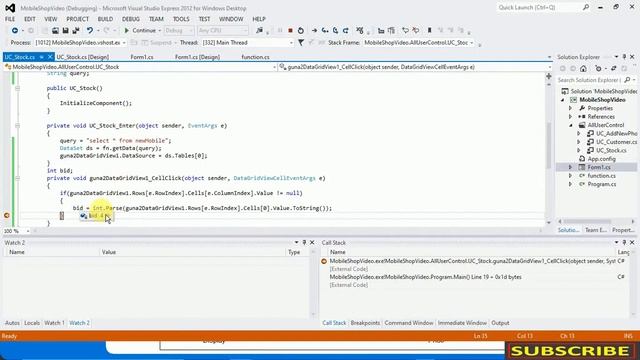The image size is (640, 360).
Task: Switch to the Immediate Window tab
Action: pyautogui.click(x=462, y=323)
